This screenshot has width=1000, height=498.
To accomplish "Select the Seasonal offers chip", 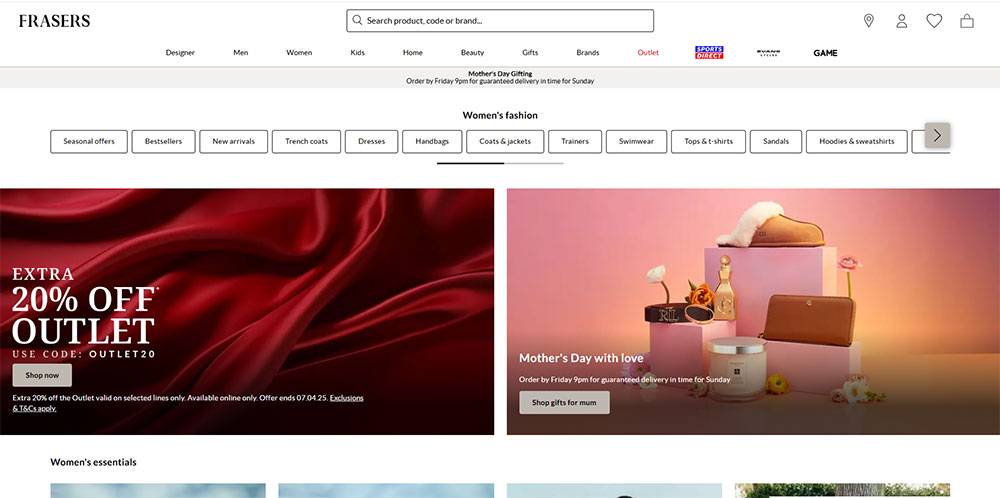I will pos(89,142).
